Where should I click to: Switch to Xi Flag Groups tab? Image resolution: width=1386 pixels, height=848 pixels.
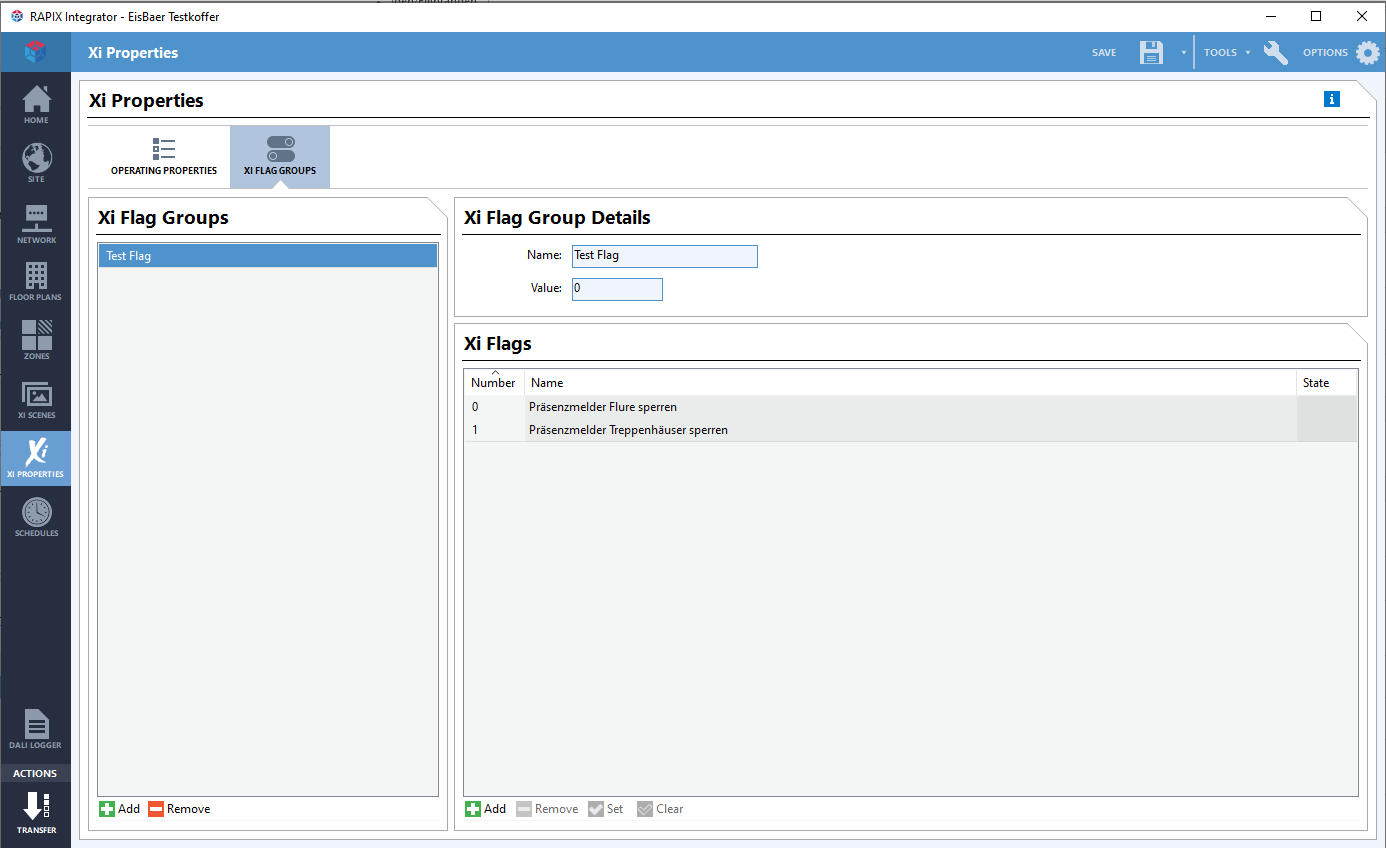(x=280, y=157)
